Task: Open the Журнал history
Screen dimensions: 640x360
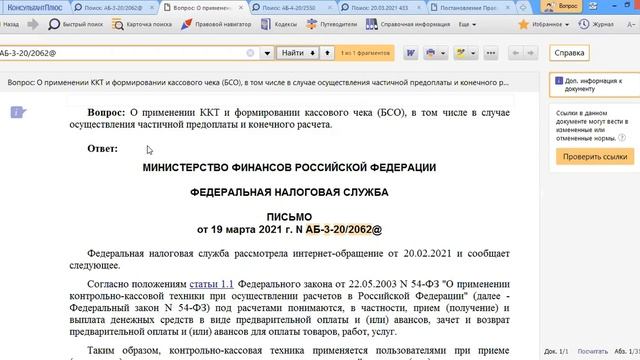Action: (596, 24)
